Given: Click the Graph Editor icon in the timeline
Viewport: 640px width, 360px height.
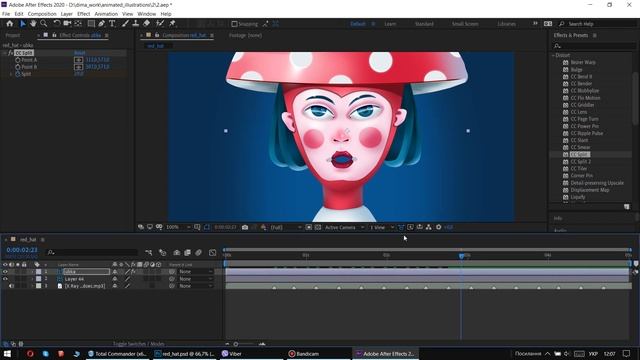Looking at the screenshot, I should point(213,253).
